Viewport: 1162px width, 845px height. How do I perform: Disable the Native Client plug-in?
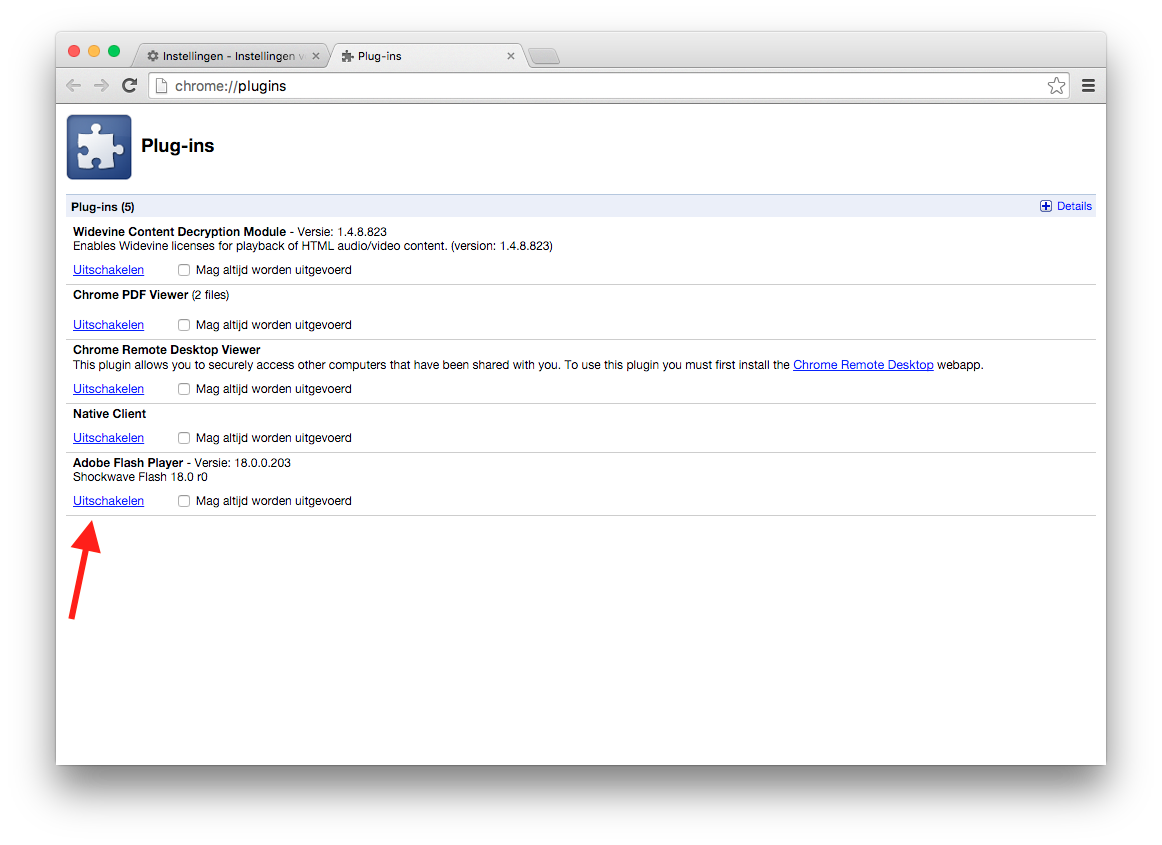pos(108,438)
